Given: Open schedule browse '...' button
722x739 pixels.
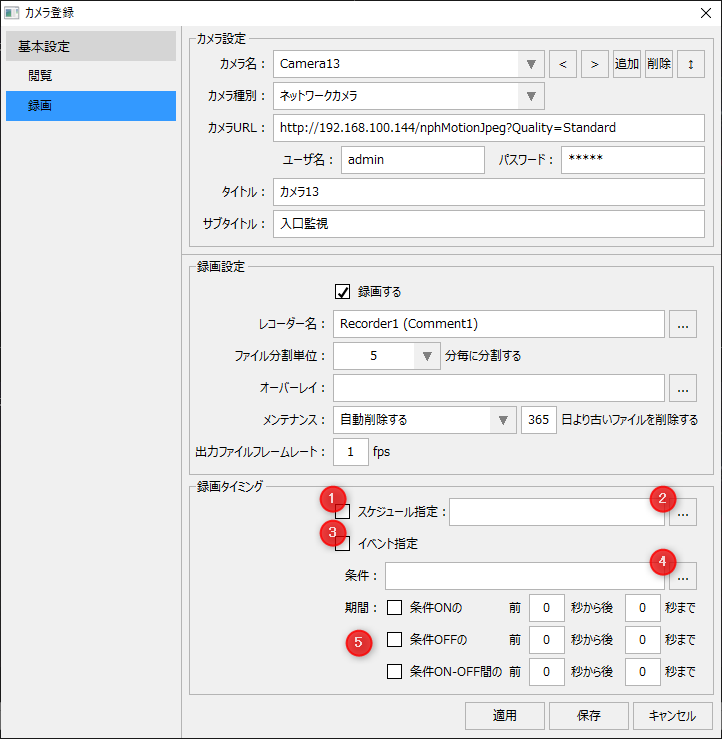Looking at the screenshot, I should pyautogui.click(x=683, y=513).
